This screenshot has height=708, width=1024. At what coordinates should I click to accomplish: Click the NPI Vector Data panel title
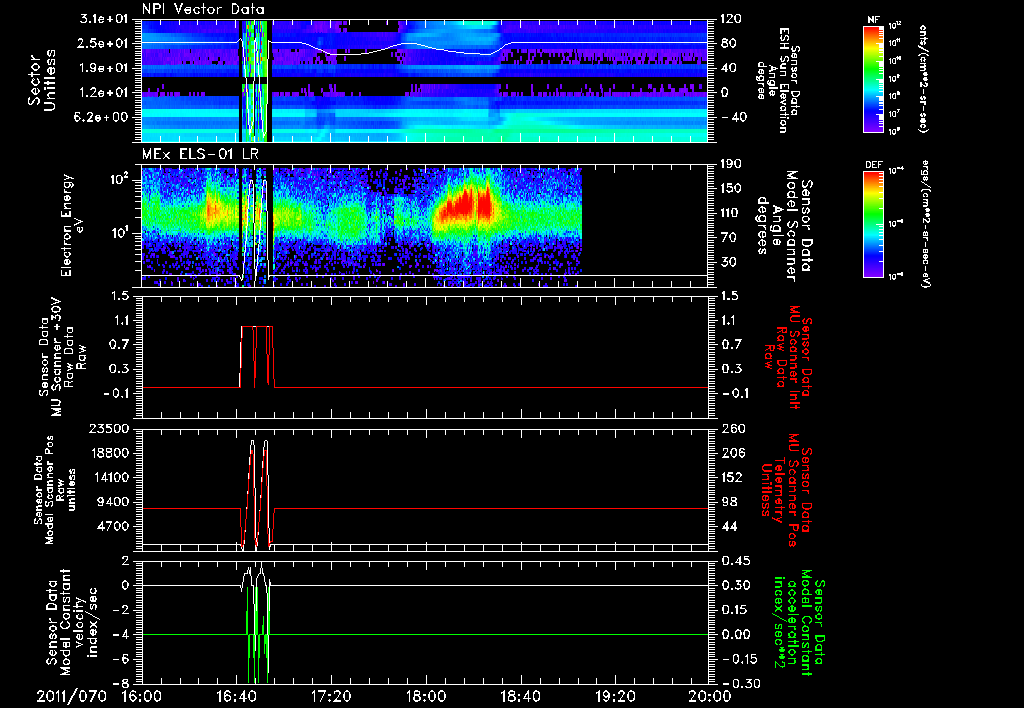(x=203, y=9)
